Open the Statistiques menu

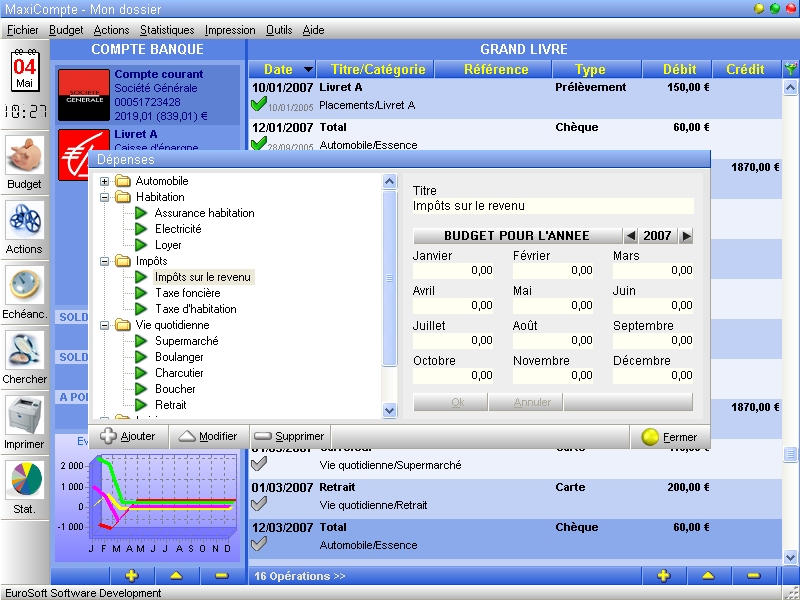[x=167, y=30]
